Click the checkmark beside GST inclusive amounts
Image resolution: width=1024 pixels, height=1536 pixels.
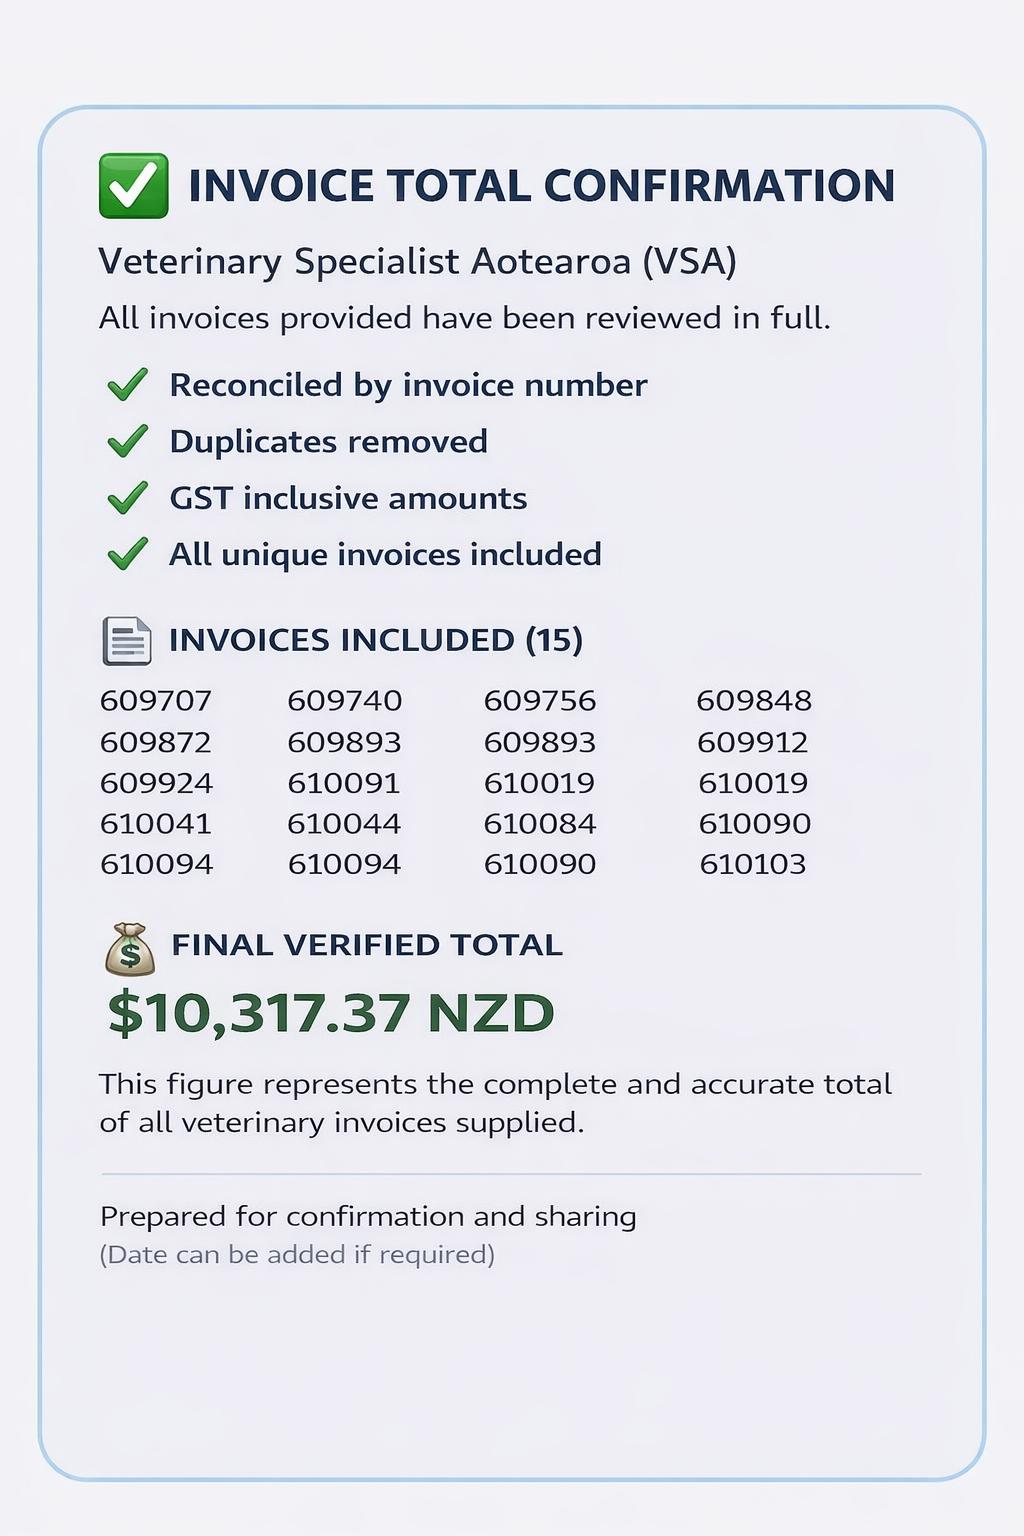[x=127, y=498]
